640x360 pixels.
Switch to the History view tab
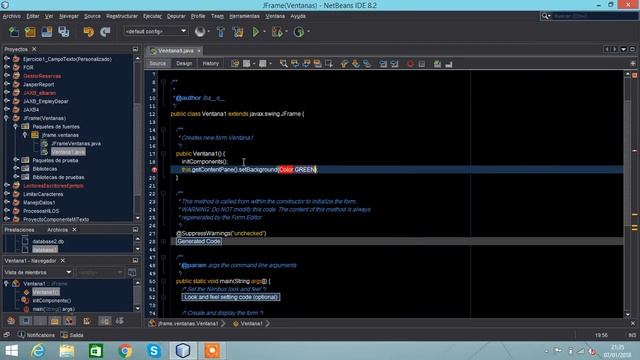pyautogui.click(x=211, y=64)
